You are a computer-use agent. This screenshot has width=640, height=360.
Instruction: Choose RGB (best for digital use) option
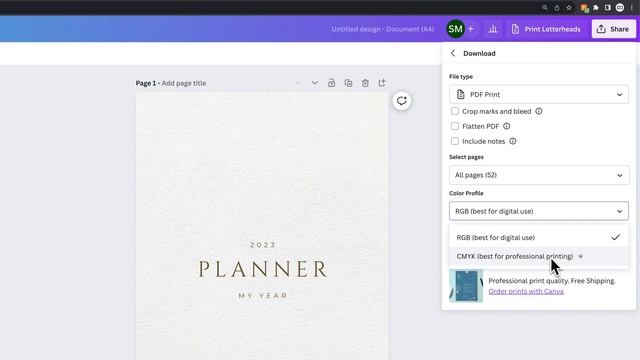pyautogui.click(x=539, y=237)
